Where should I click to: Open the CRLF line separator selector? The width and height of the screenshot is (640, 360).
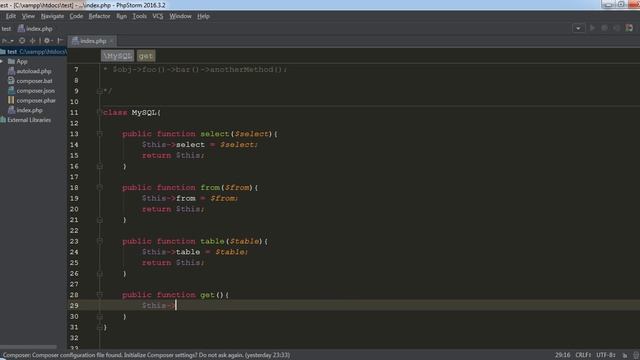[583, 355]
